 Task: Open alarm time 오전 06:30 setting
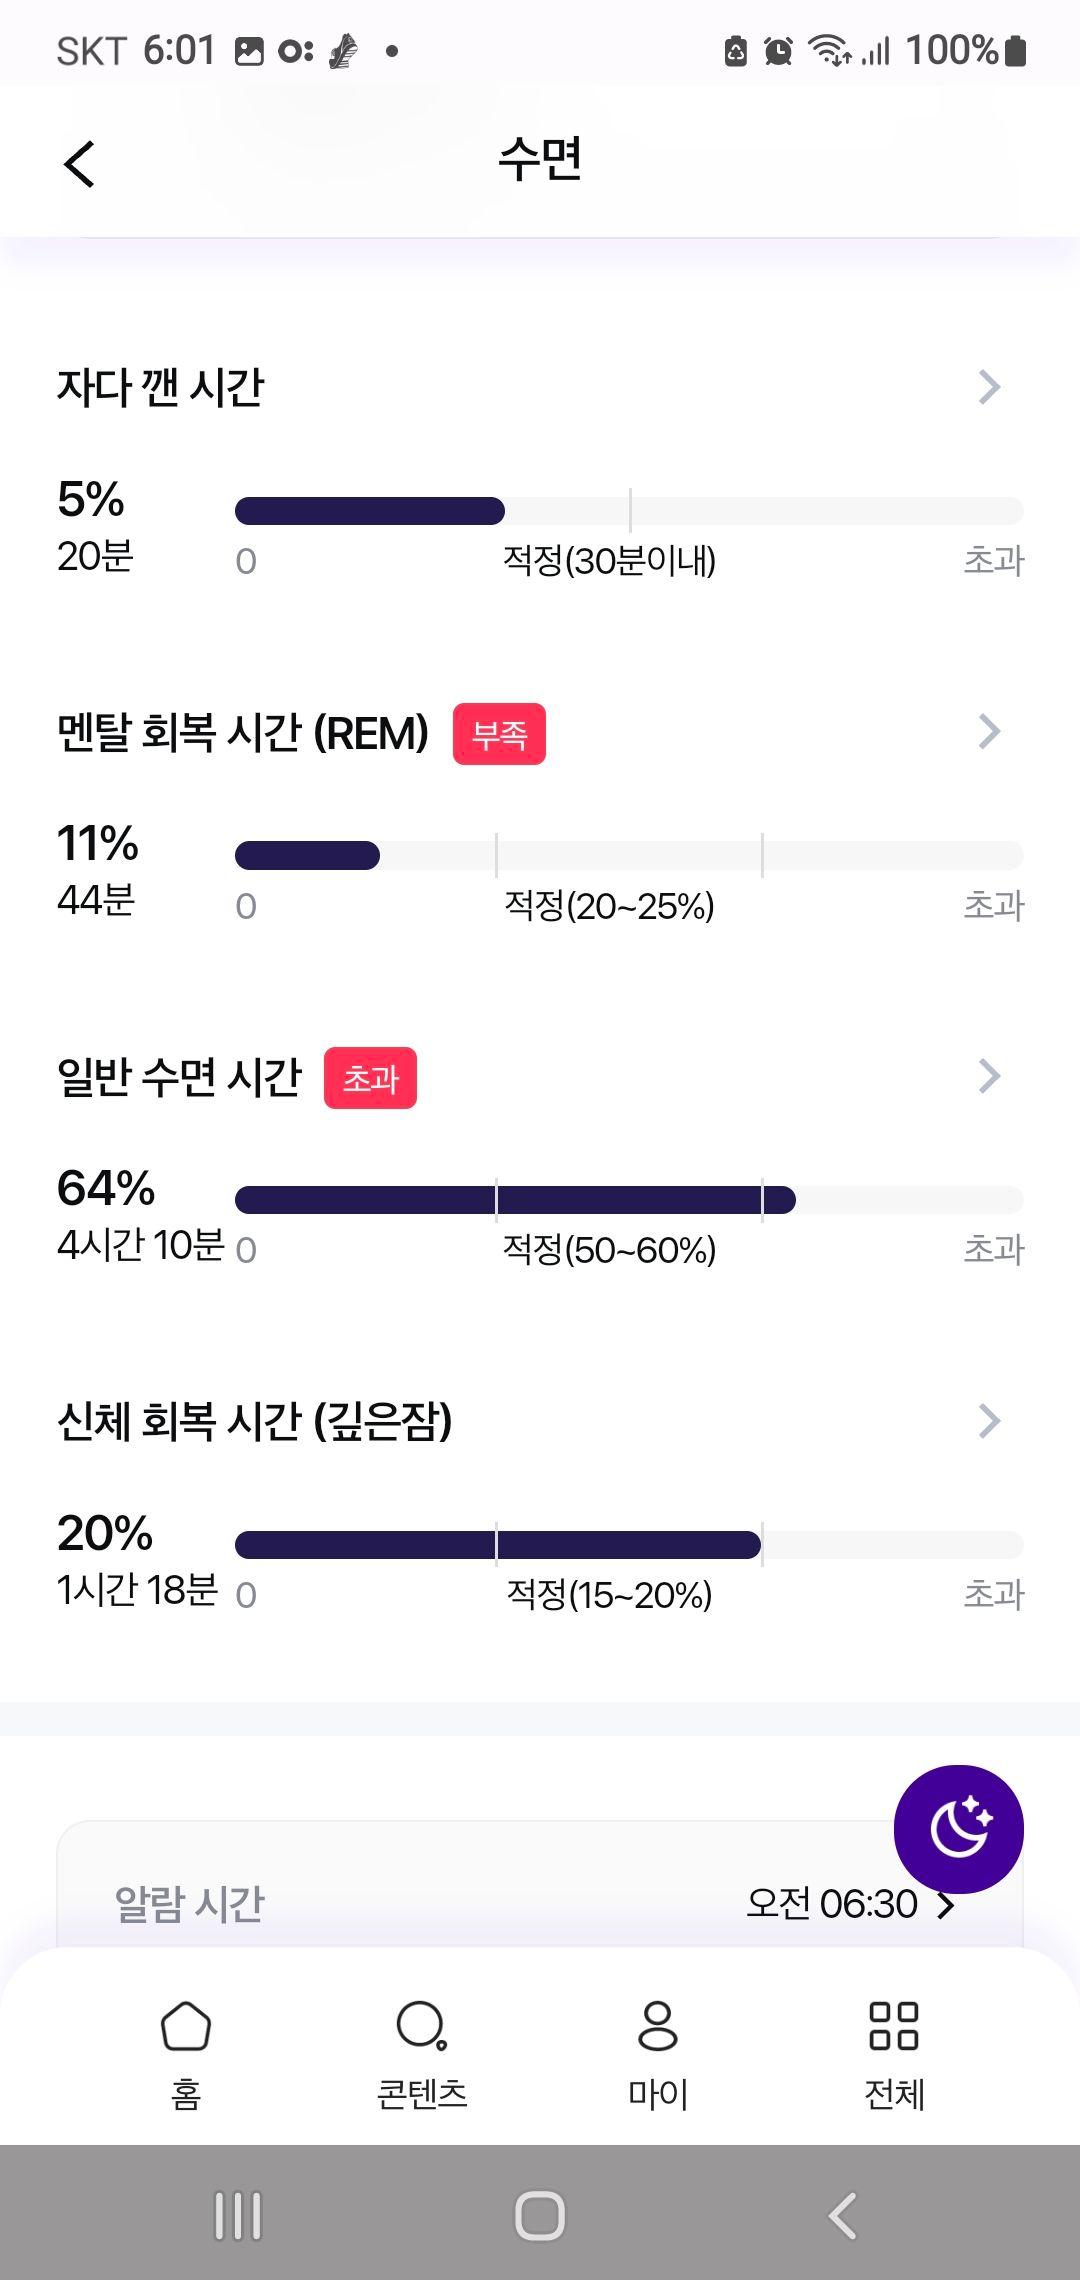pyautogui.click(x=851, y=1904)
